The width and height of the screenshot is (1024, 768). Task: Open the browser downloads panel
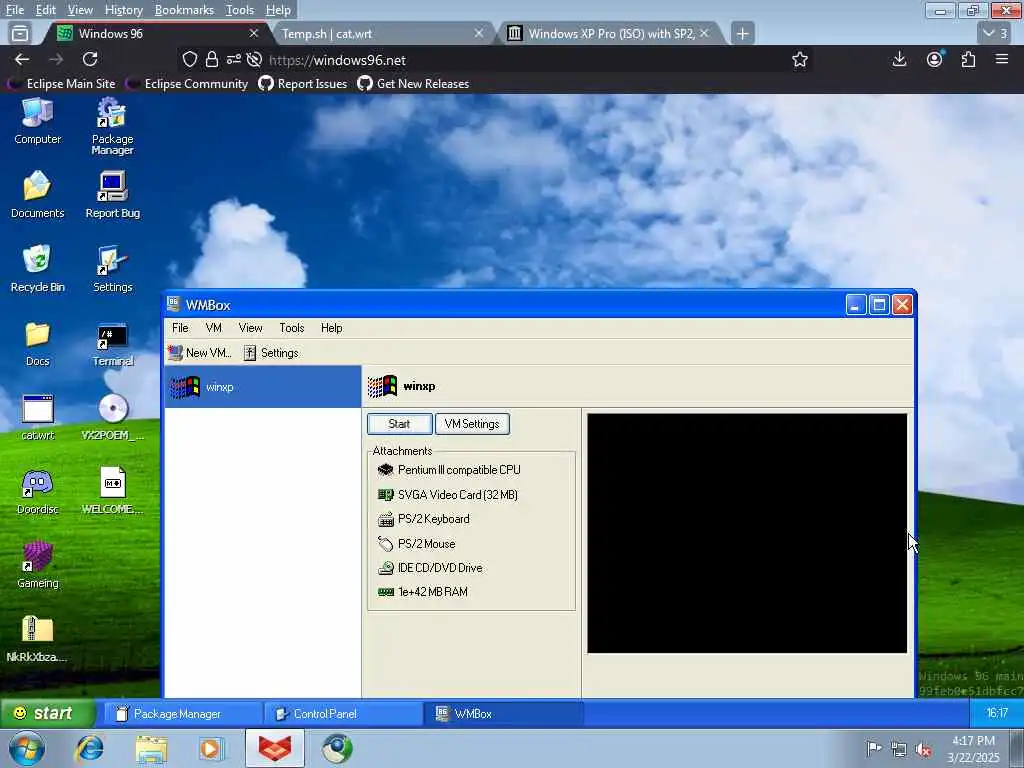click(x=899, y=59)
